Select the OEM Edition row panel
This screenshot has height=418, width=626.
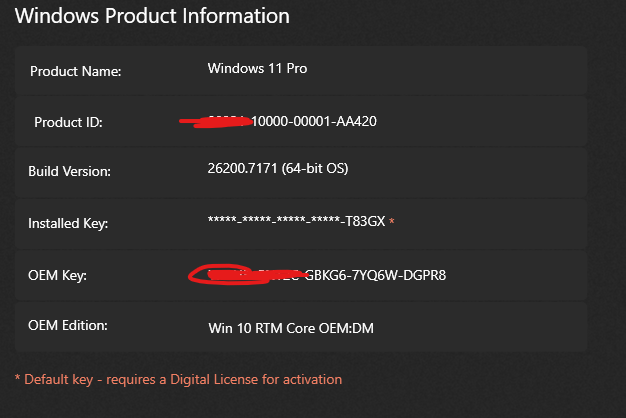coord(301,327)
